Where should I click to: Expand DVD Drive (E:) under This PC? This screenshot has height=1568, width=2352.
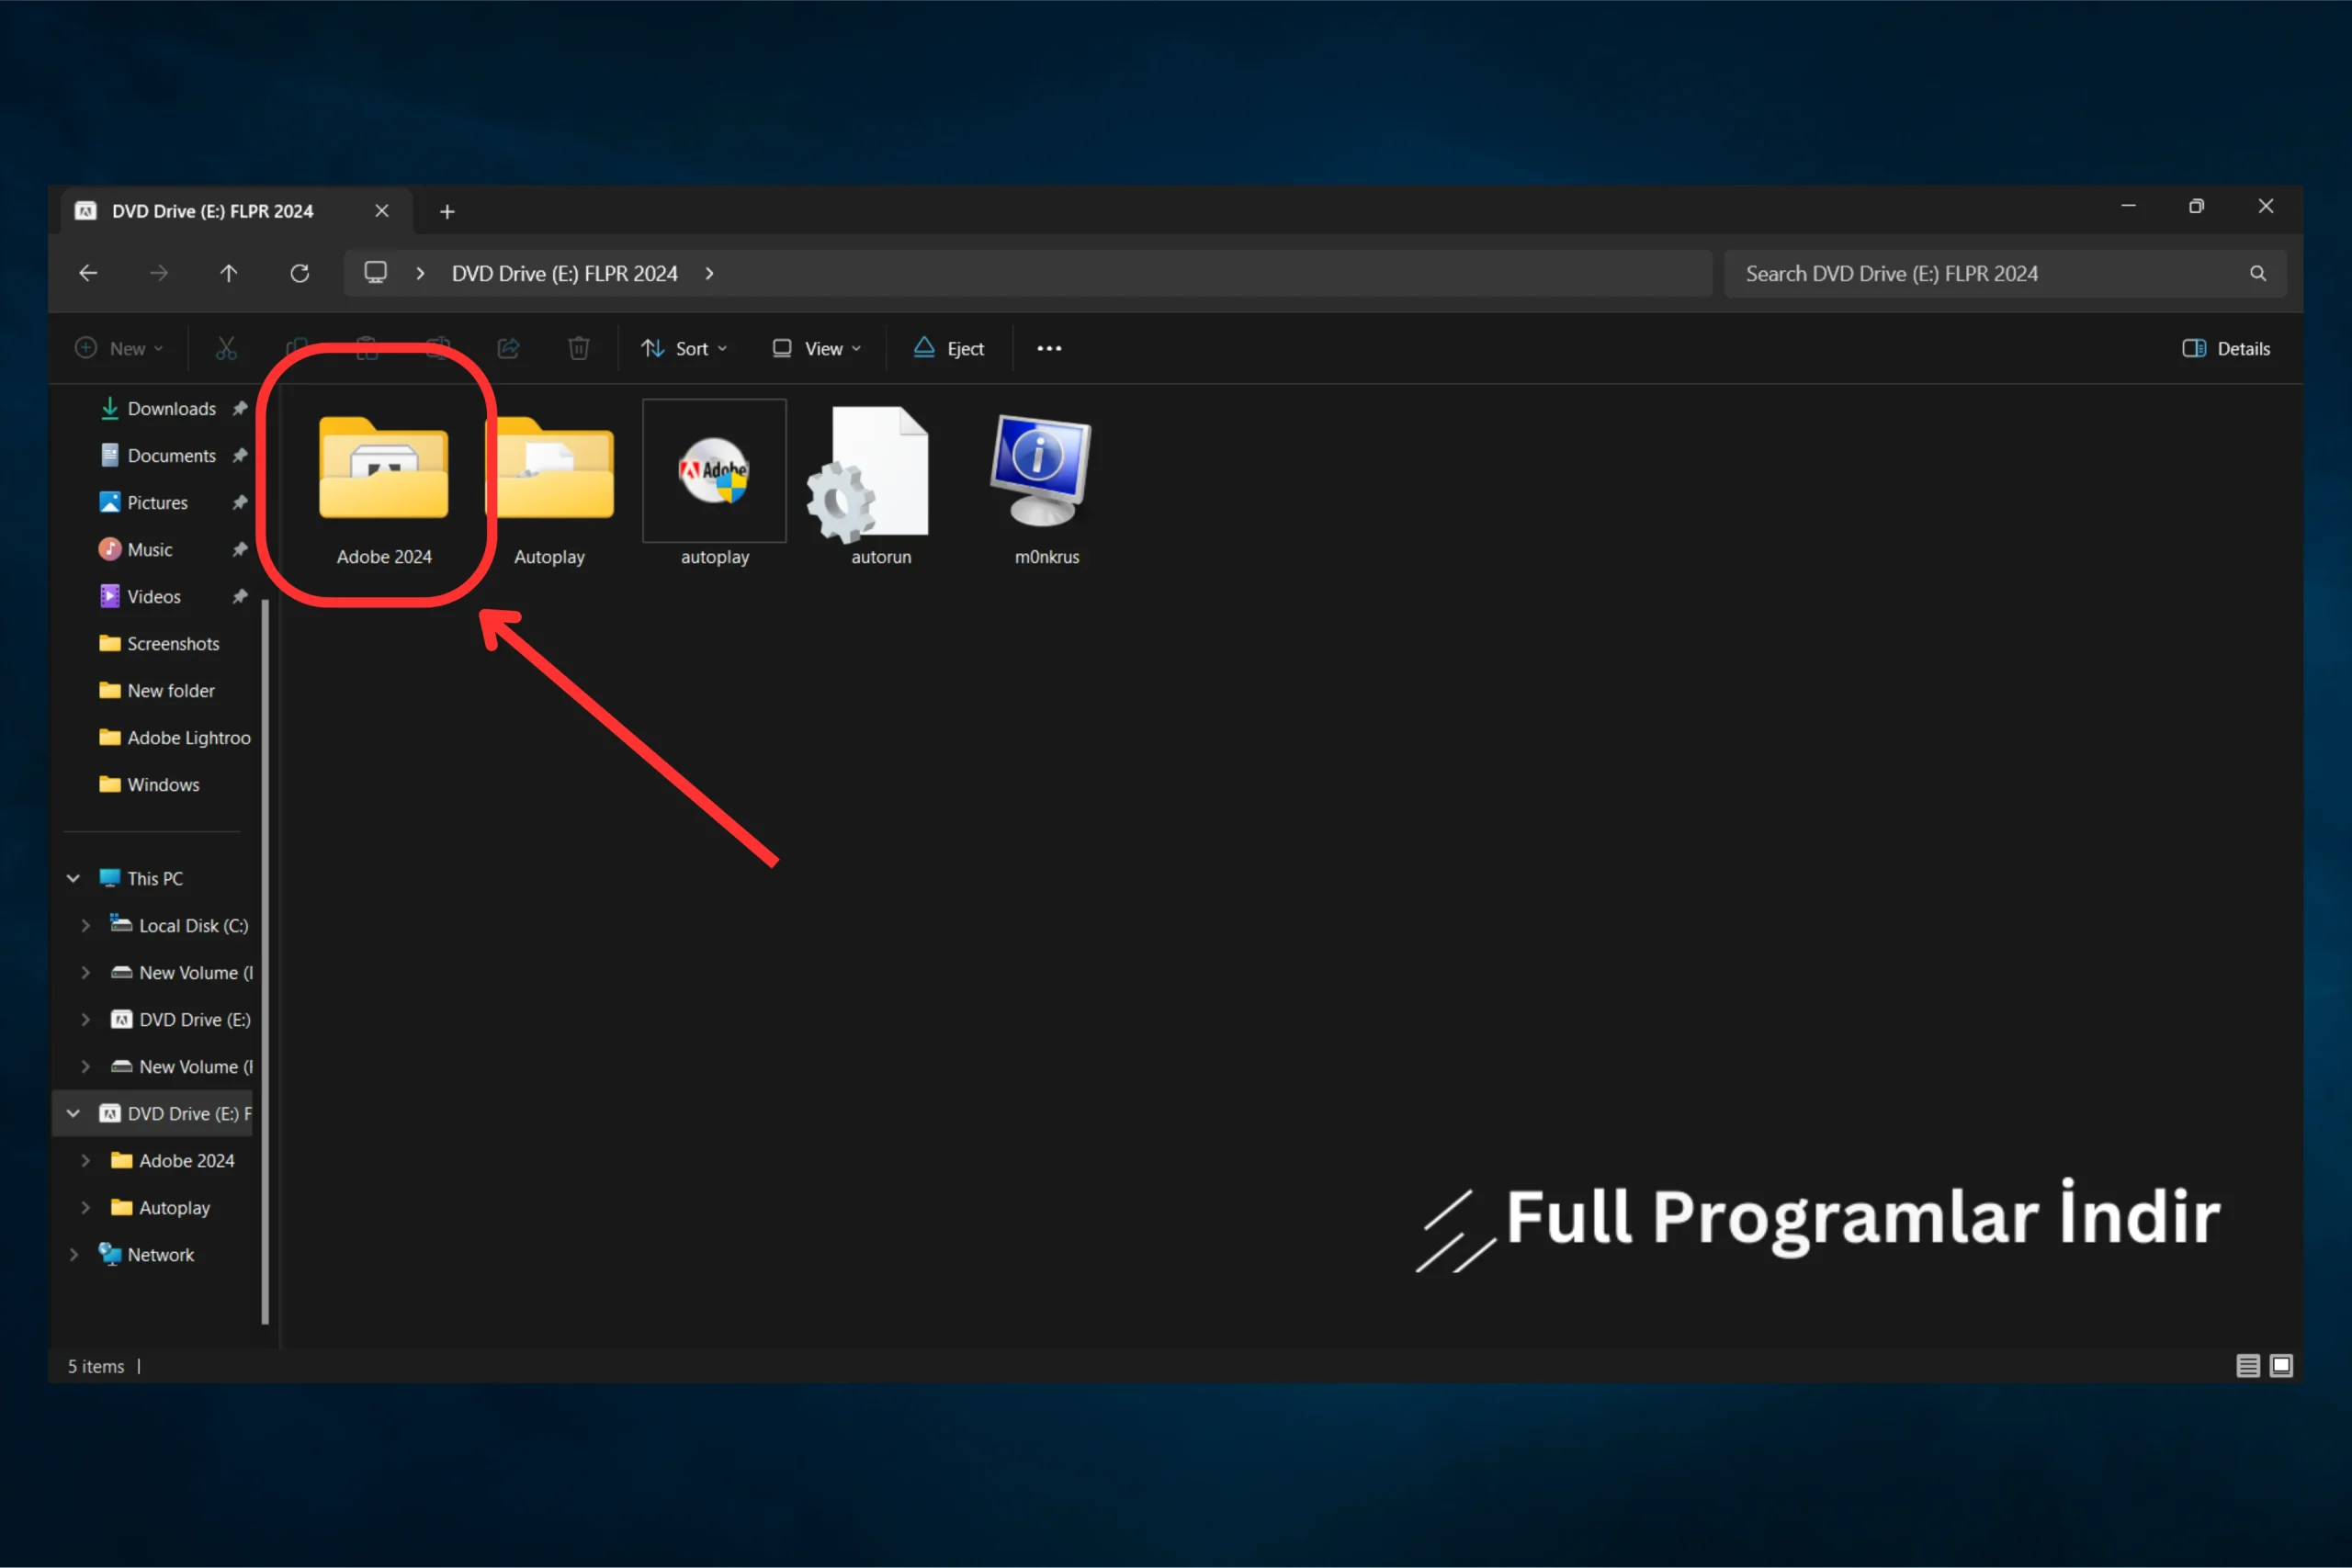85,1019
